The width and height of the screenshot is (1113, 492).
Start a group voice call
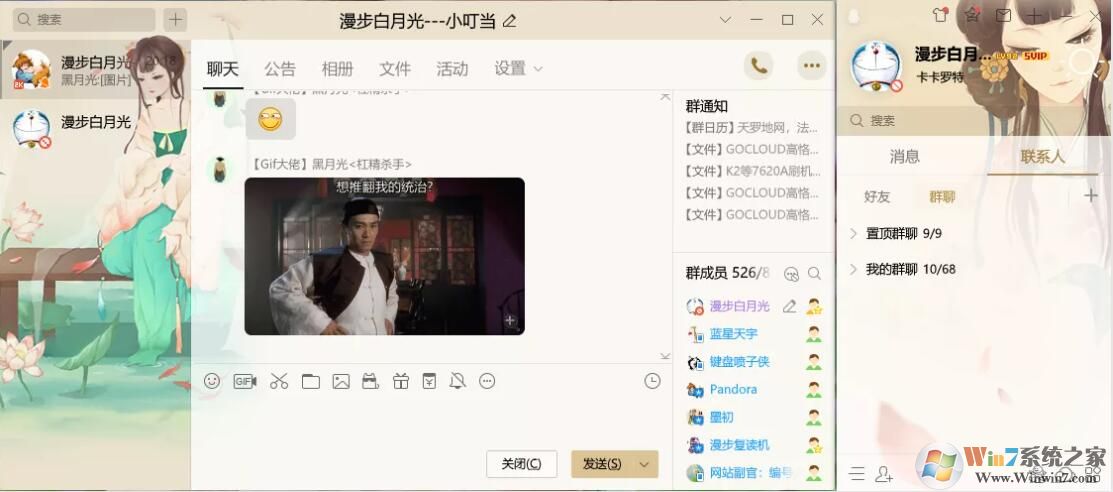click(759, 66)
